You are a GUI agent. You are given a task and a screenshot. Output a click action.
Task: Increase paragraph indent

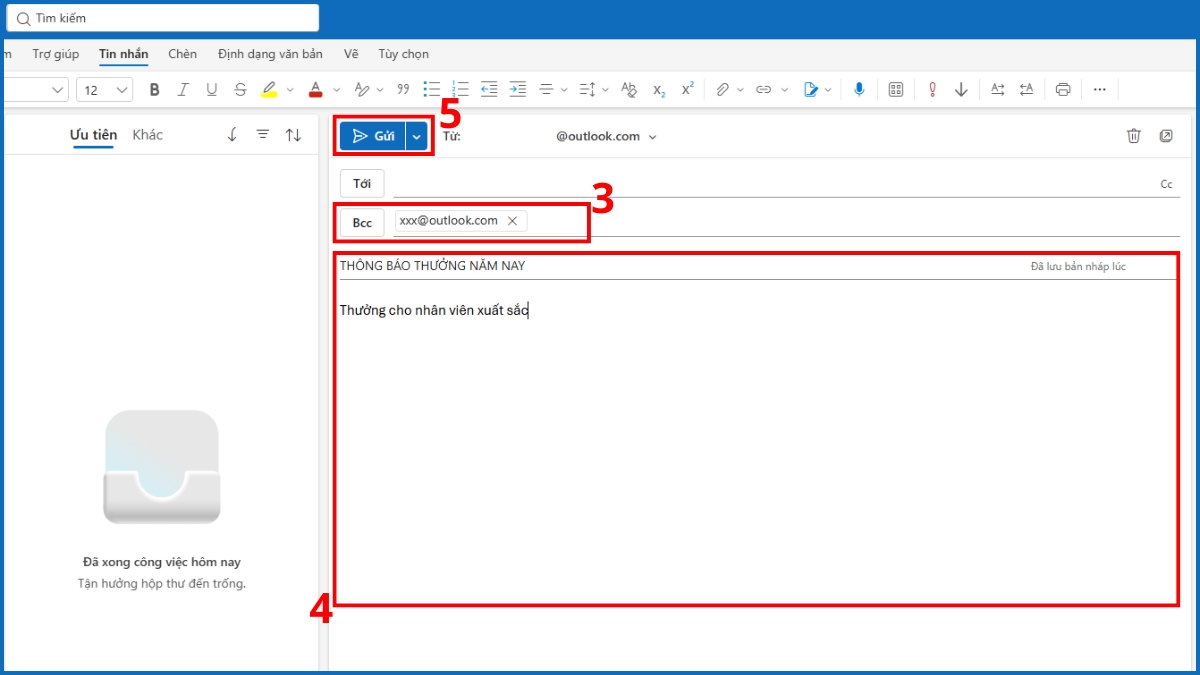tap(517, 90)
